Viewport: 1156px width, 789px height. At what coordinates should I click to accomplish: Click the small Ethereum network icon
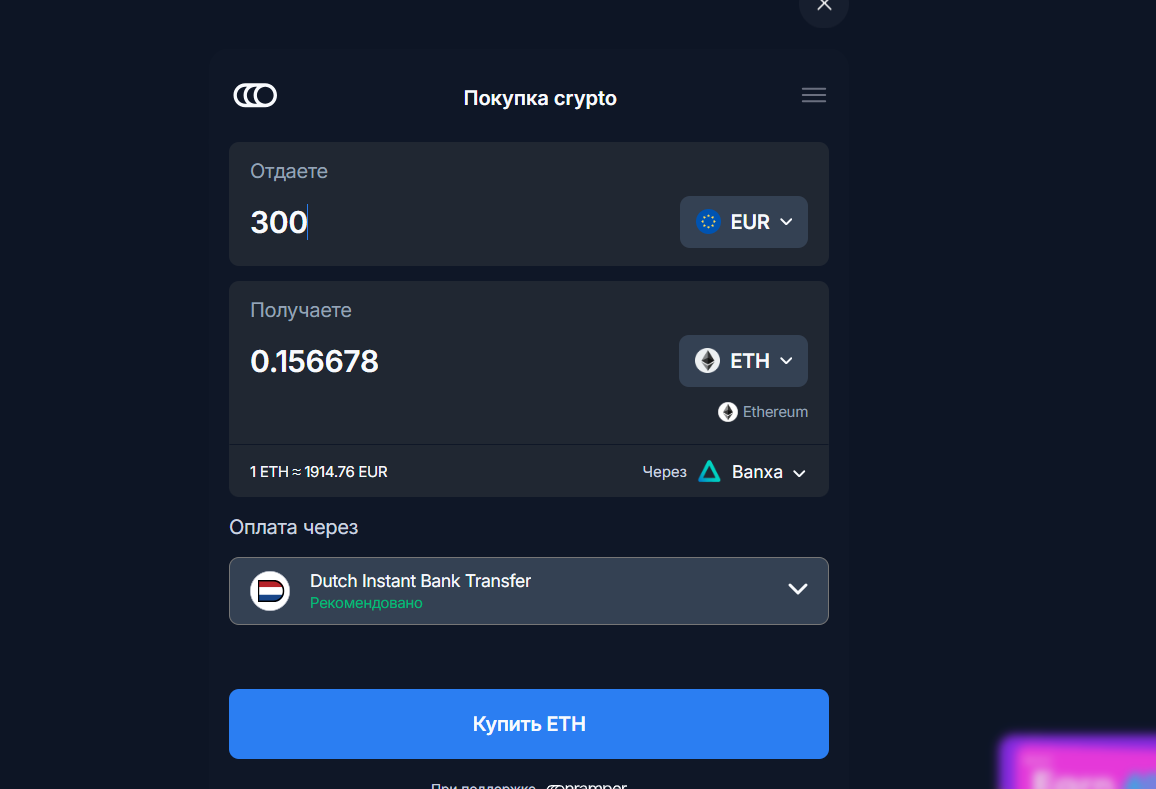(x=728, y=412)
